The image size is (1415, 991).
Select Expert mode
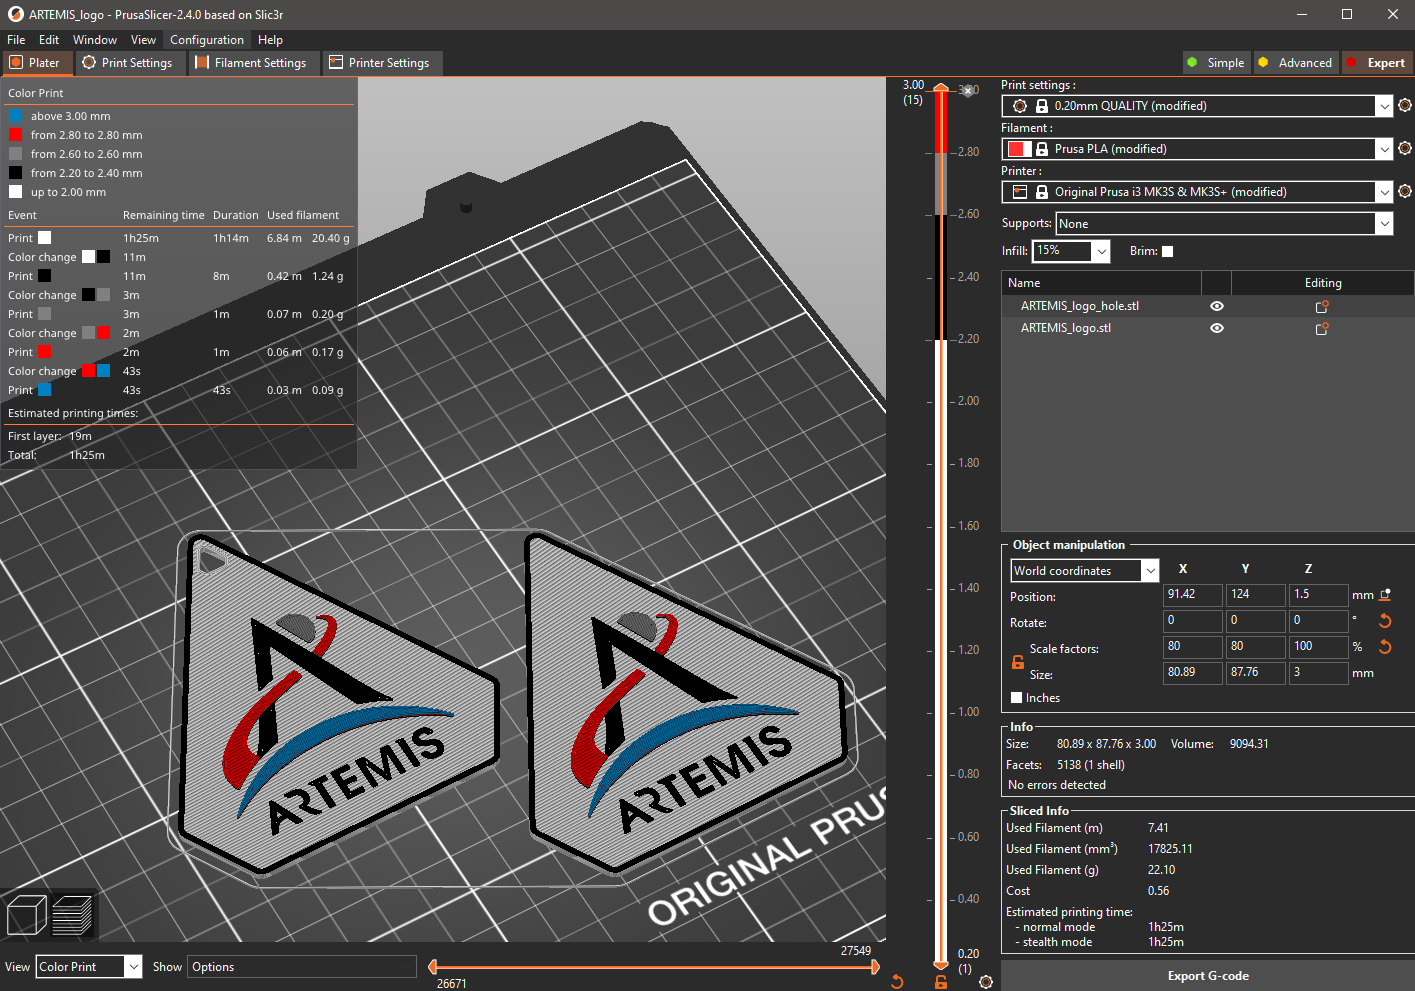(x=1377, y=63)
